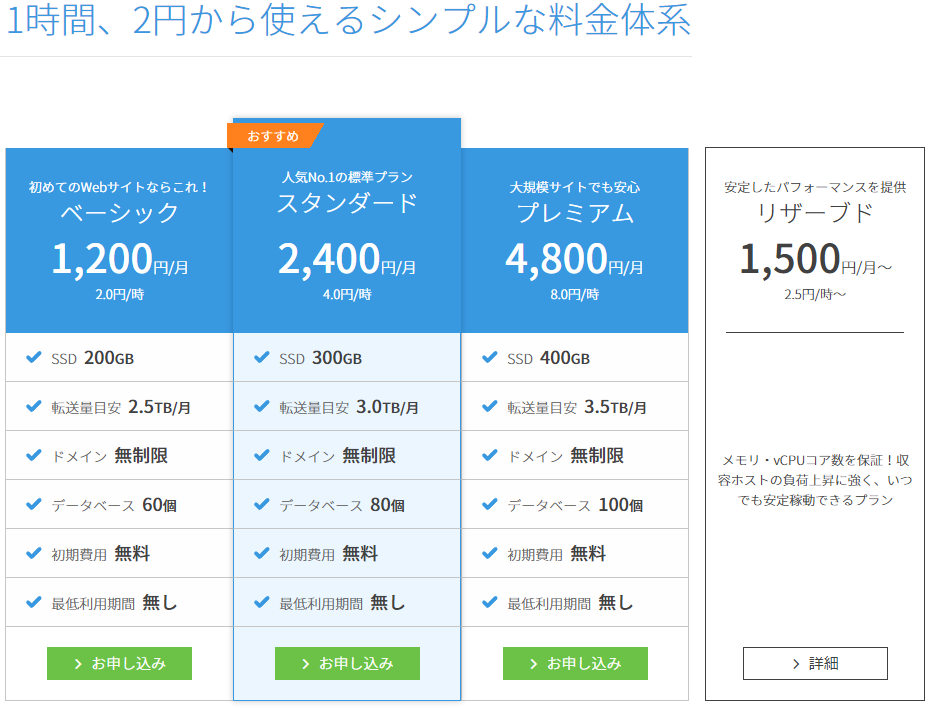Click the page heading about 2円 pricing
Screen dimensions: 929x708
[x=347, y=22]
